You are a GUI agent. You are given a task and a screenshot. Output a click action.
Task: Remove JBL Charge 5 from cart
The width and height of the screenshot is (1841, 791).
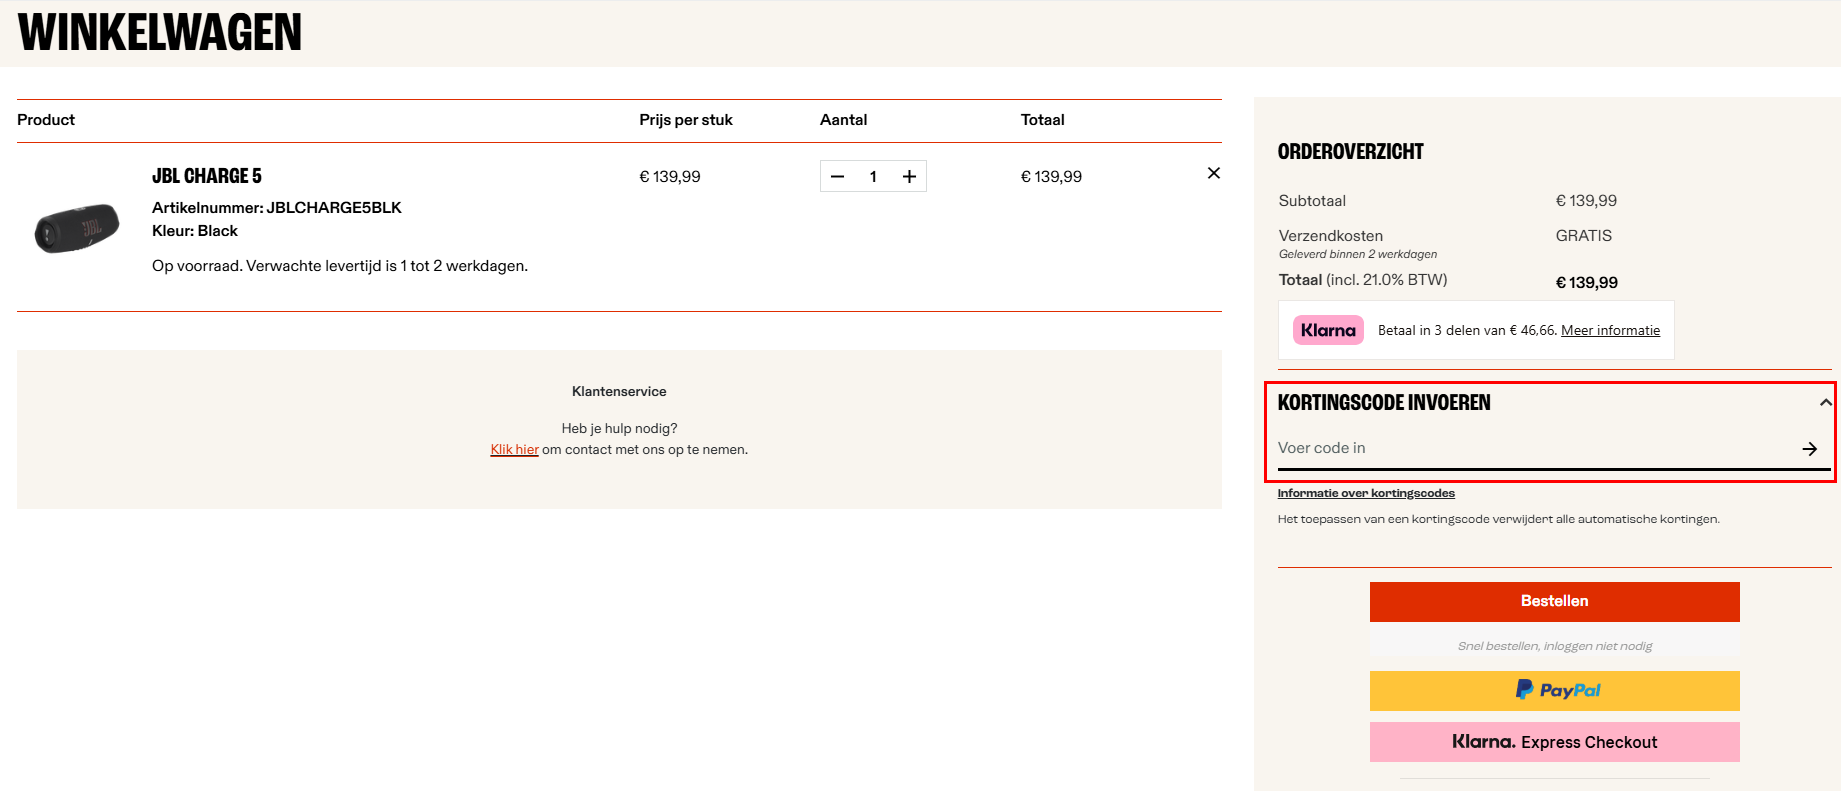tap(1214, 173)
